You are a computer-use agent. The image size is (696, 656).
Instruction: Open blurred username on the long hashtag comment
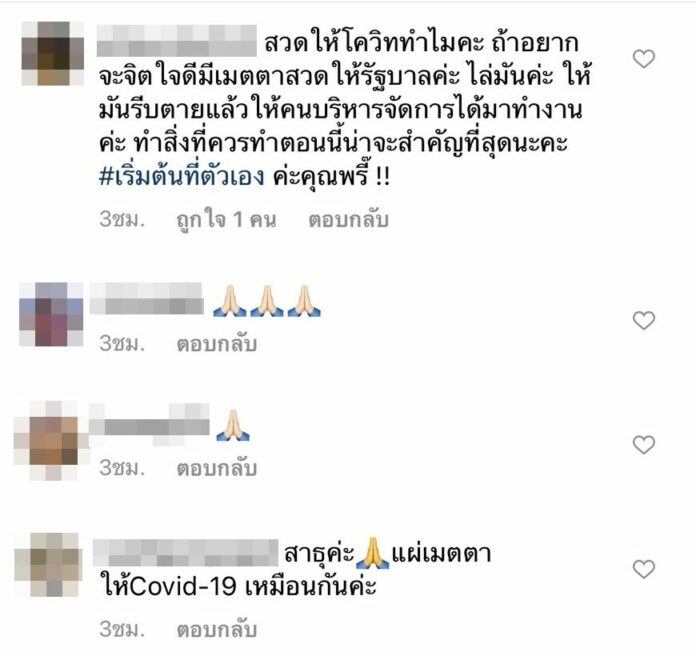[x=177, y=41]
